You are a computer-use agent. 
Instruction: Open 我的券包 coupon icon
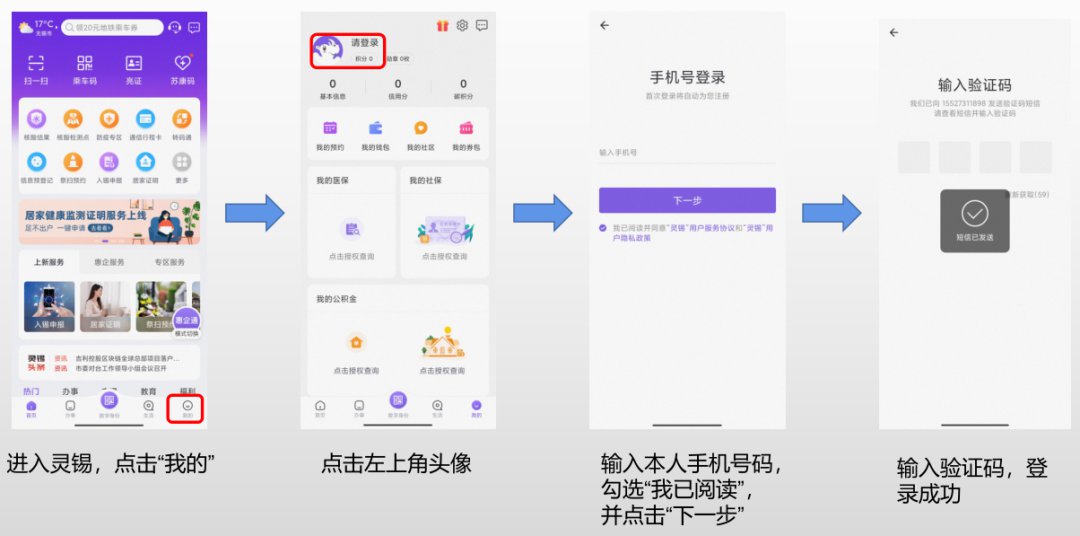[466, 128]
